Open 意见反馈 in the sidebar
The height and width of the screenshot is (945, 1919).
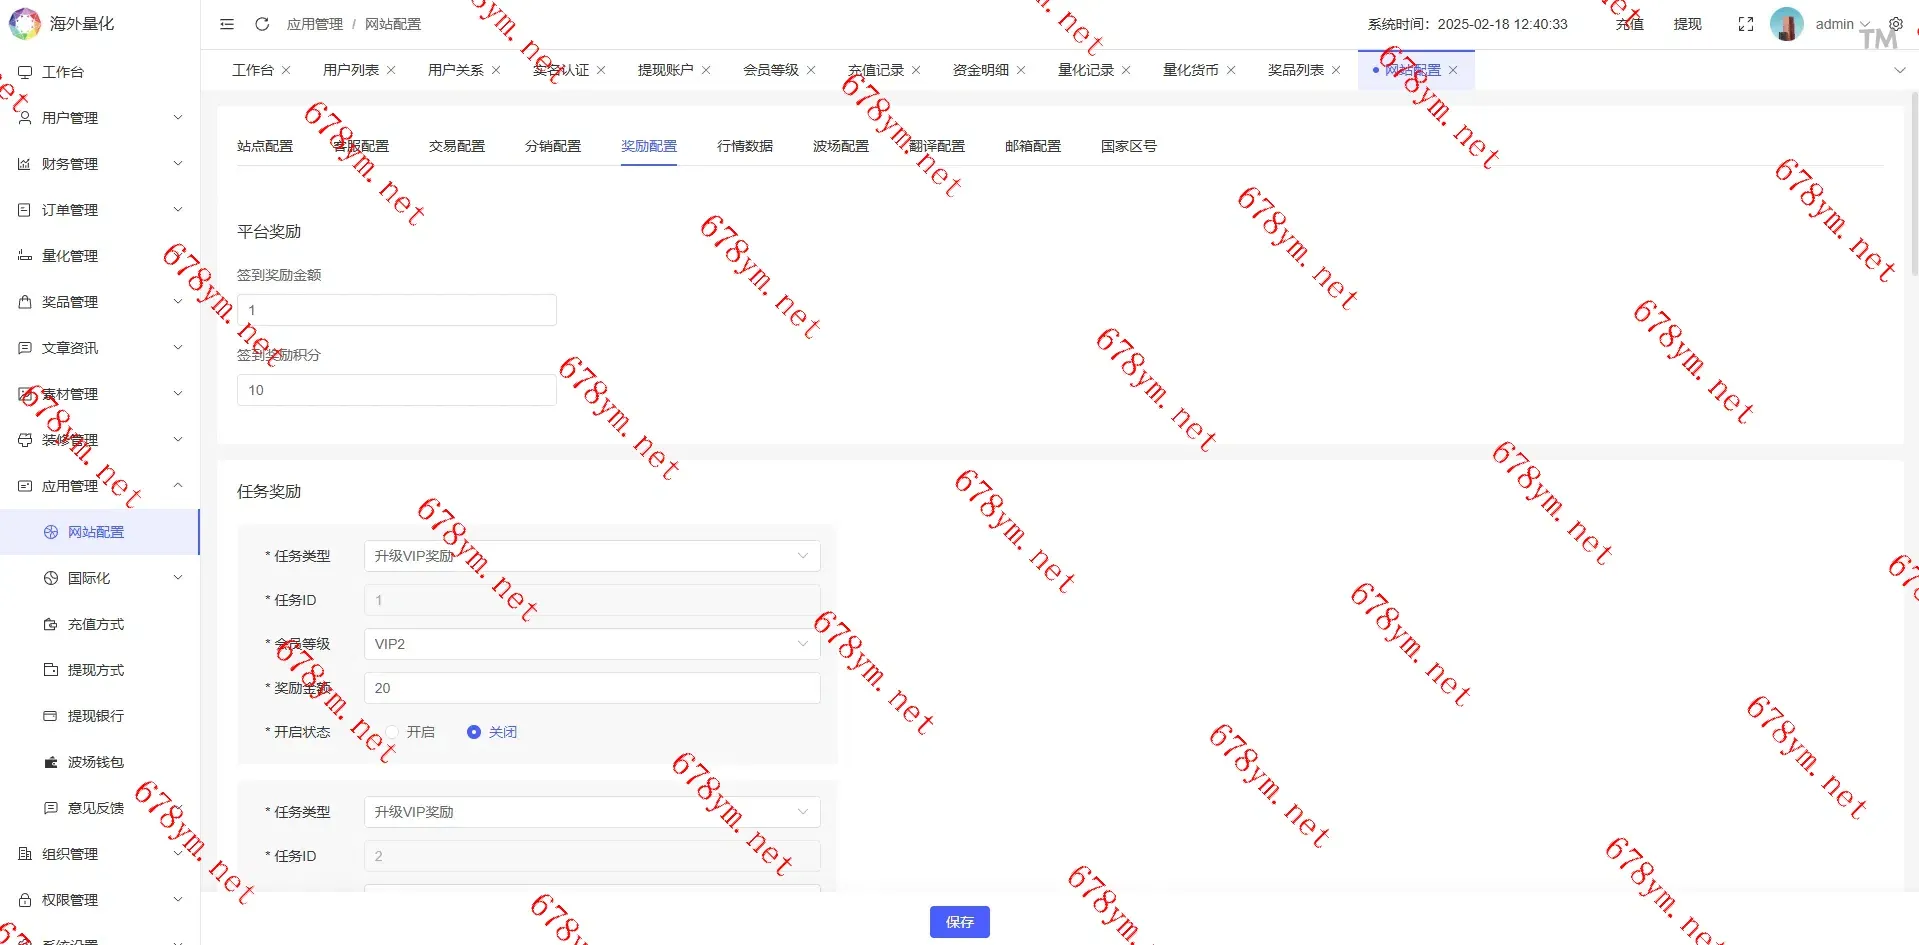point(96,808)
